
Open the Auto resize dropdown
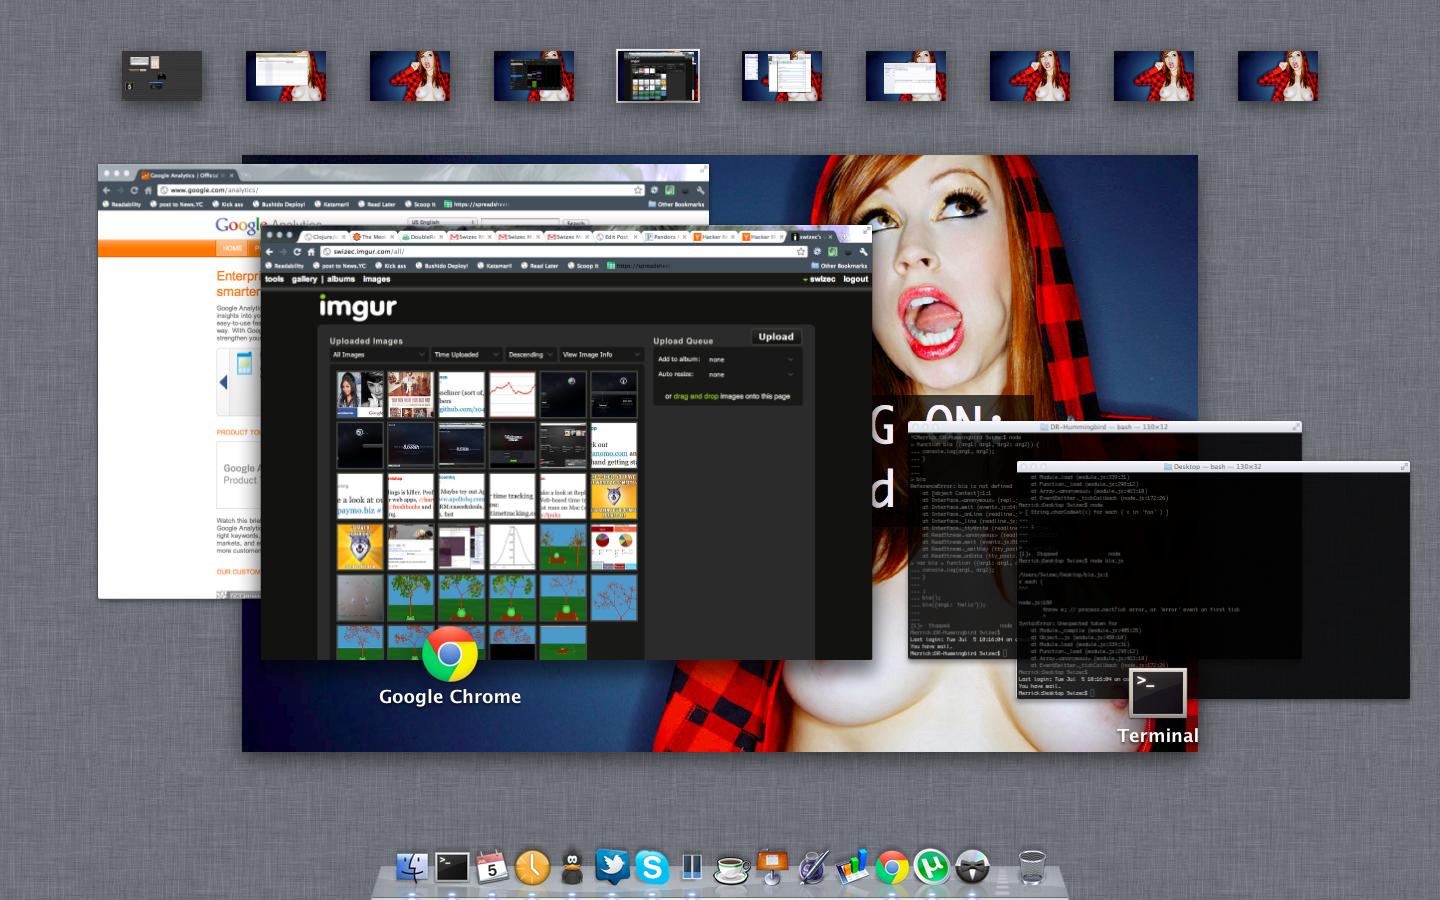tap(750, 374)
